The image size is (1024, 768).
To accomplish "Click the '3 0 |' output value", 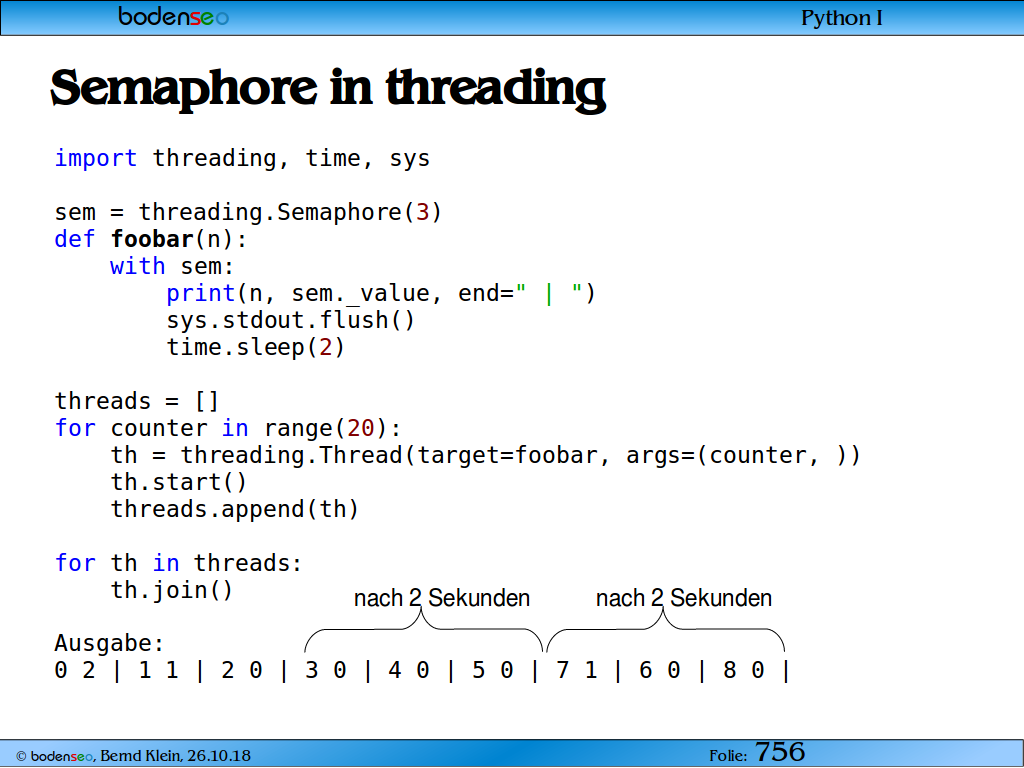I will point(338,671).
